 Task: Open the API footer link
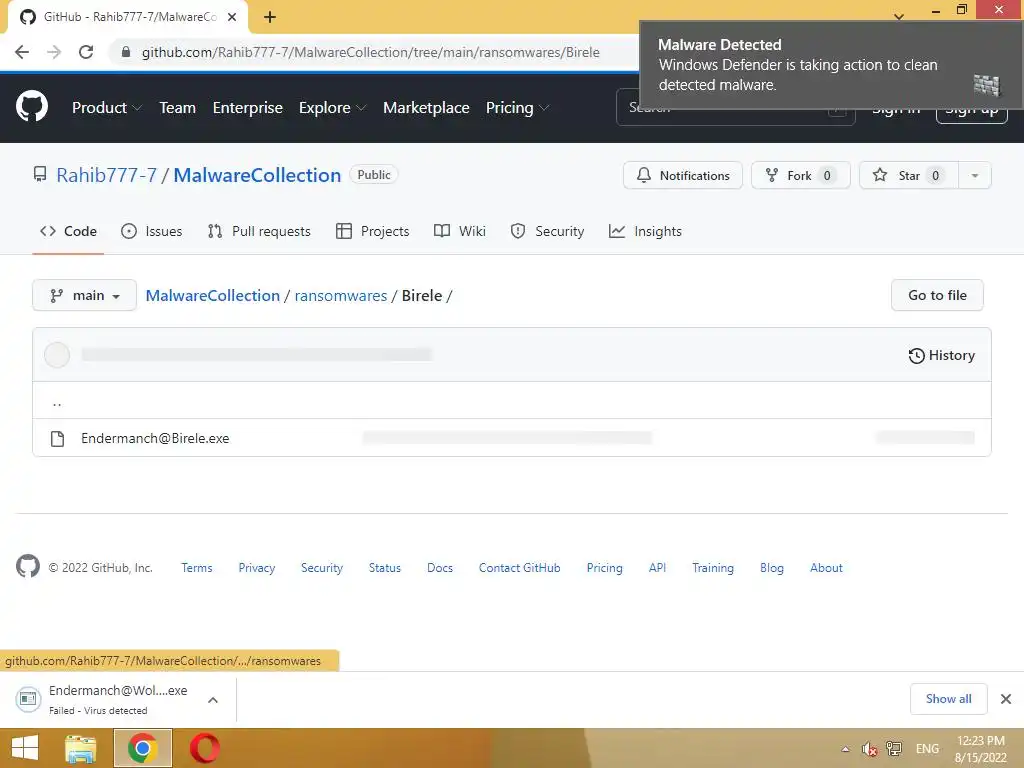pyautogui.click(x=657, y=568)
